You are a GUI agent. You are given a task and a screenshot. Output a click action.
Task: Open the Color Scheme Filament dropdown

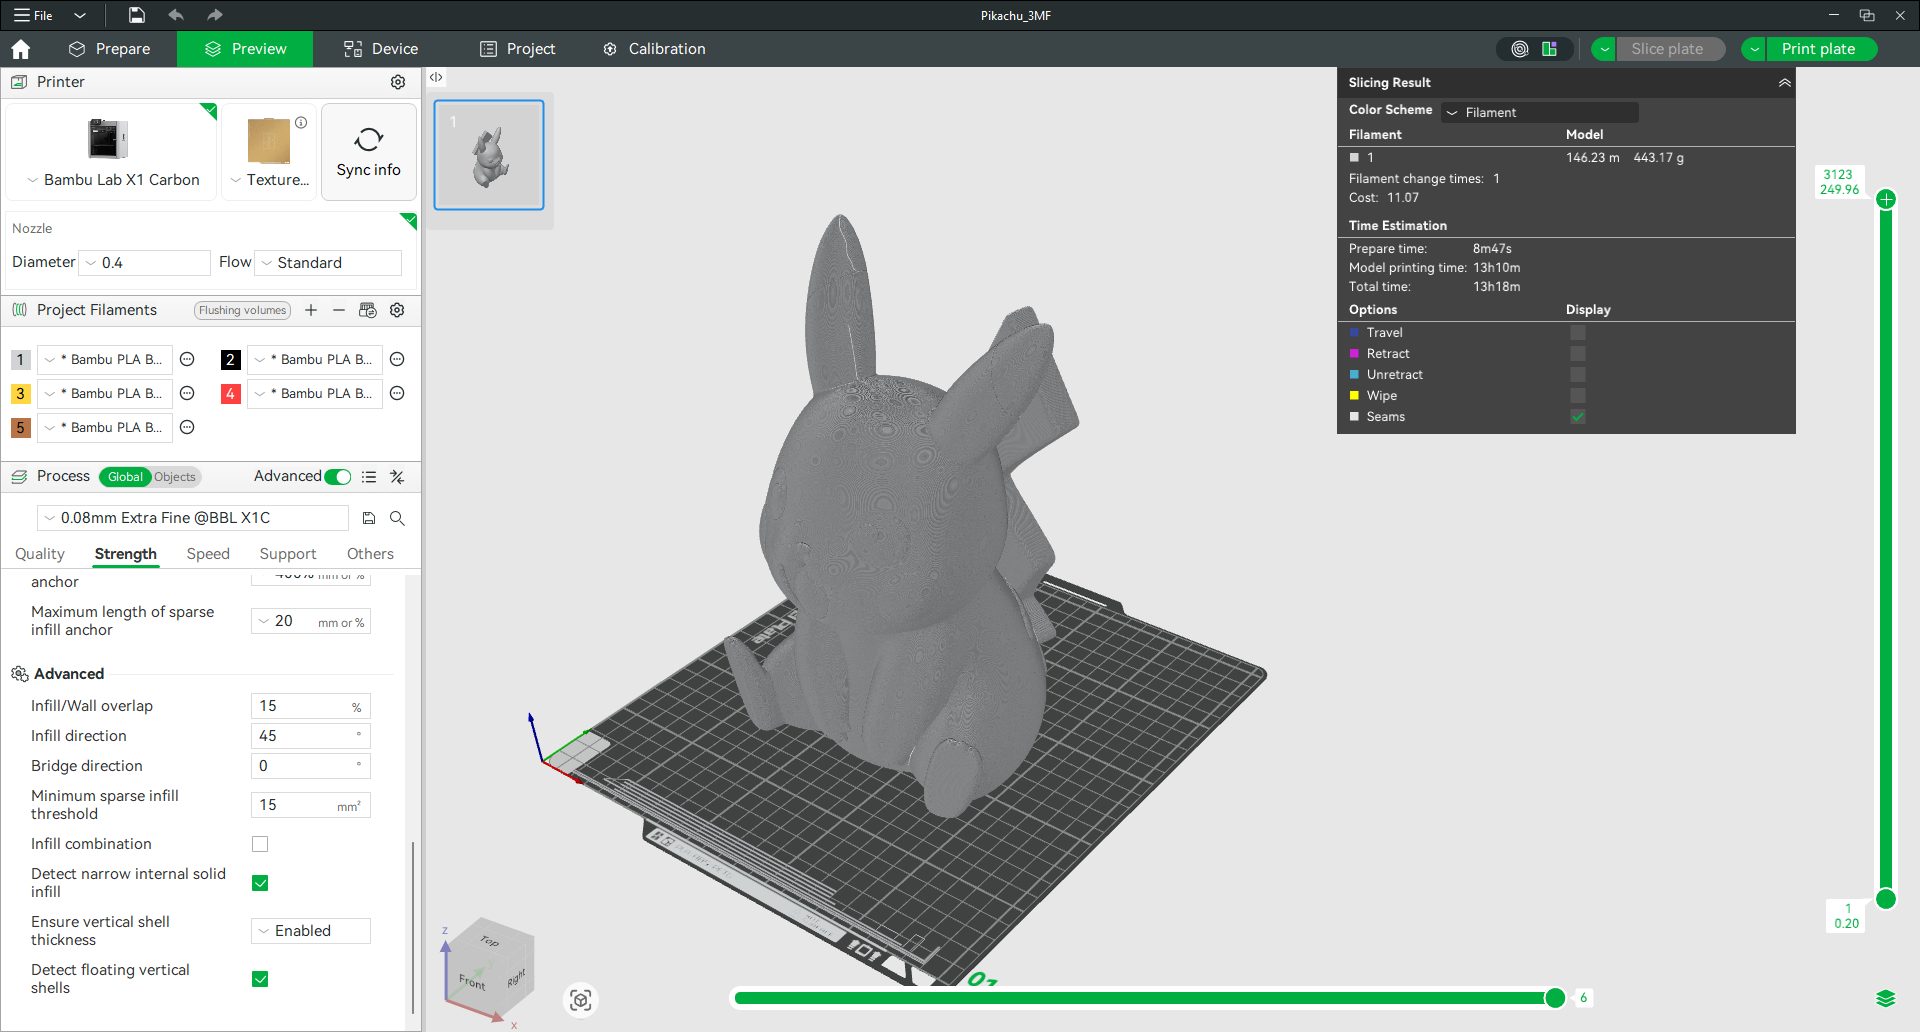[1539, 112]
